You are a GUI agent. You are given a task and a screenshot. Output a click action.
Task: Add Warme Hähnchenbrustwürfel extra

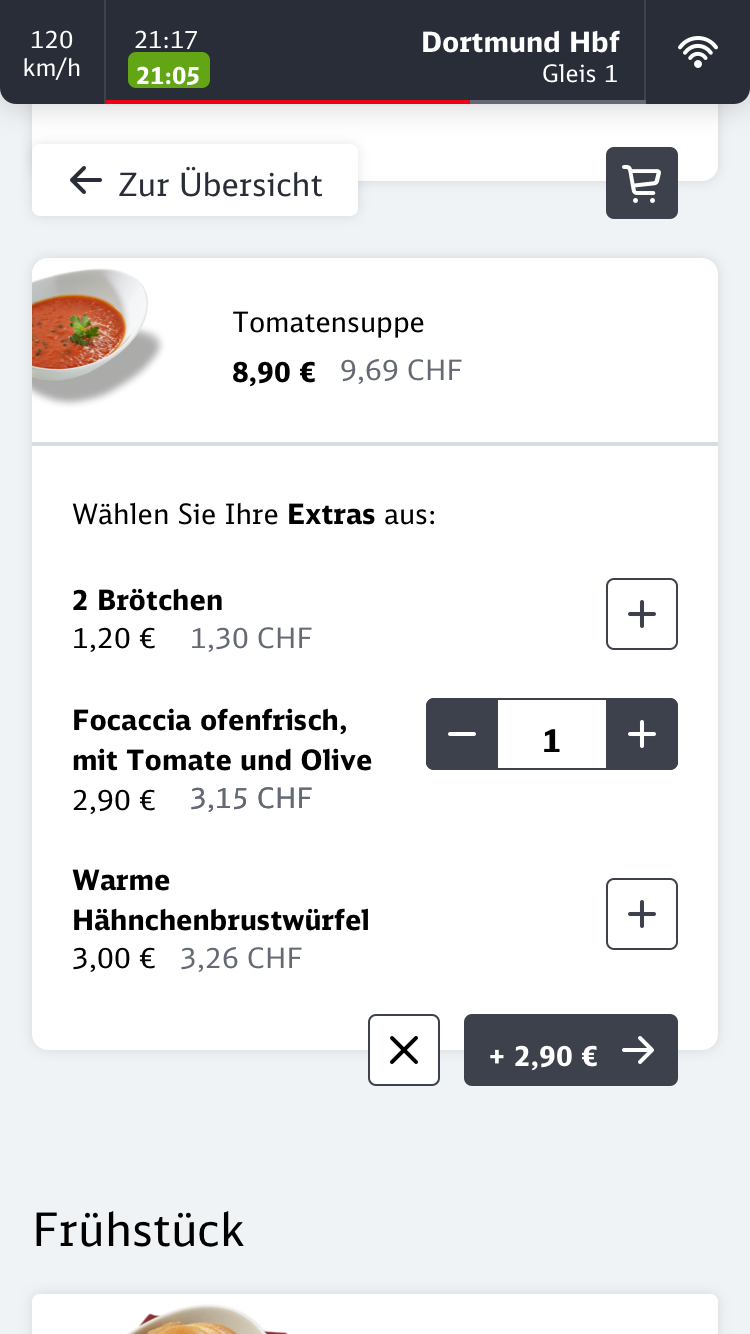click(641, 914)
